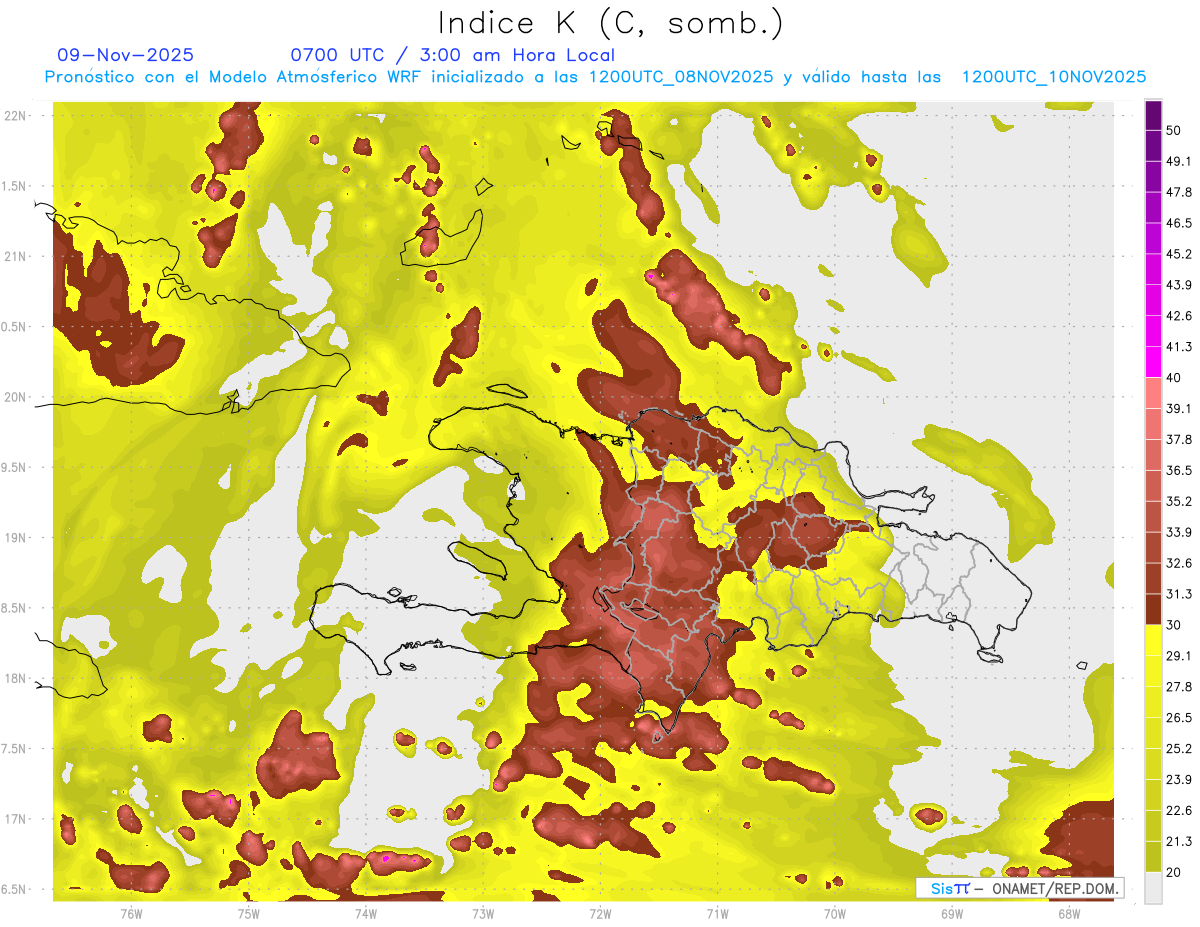The image size is (1200, 927).
Task: Click the "20N" latitude label
Action: (15, 397)
